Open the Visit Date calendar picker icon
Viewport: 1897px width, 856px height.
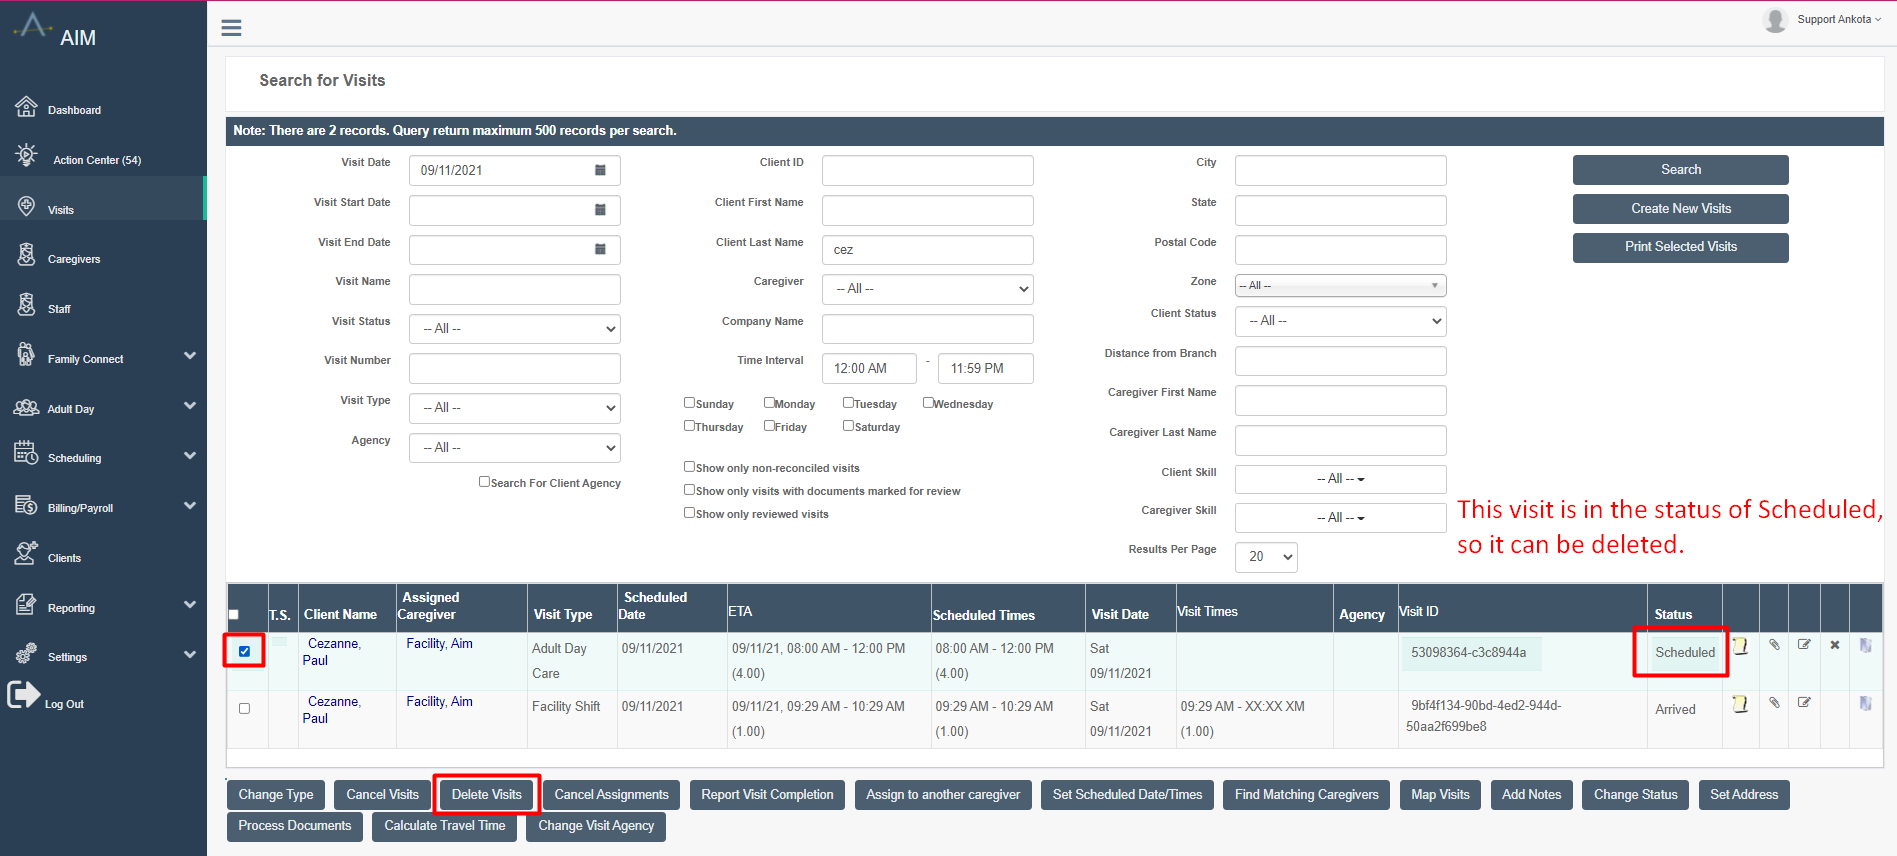(600, 170)
